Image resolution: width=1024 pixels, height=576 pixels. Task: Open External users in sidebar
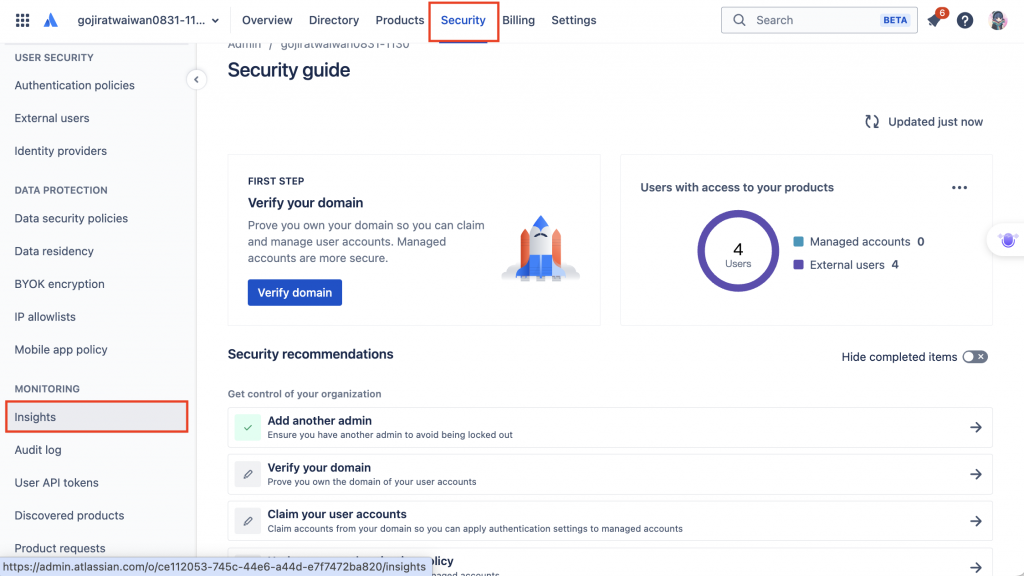[52, 118]
